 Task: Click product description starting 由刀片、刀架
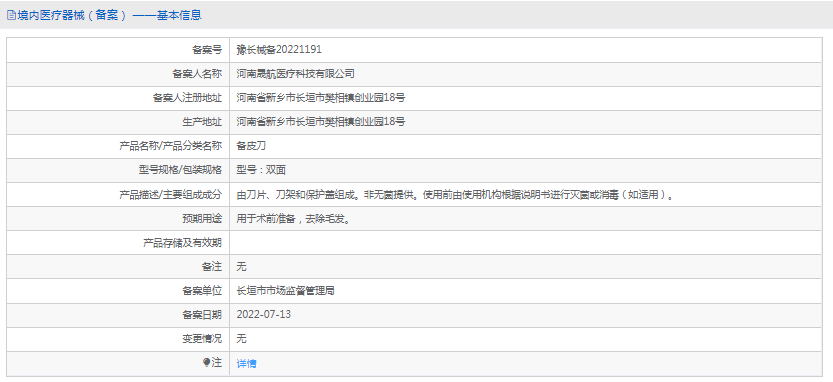click(x=455, y=194)
